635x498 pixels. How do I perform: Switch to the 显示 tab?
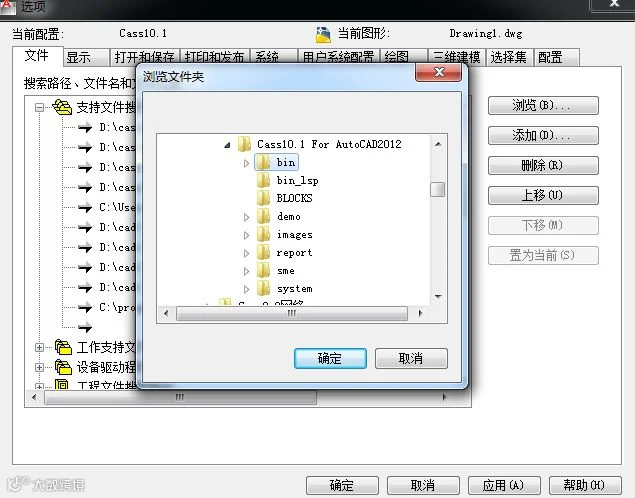[86, 57]
